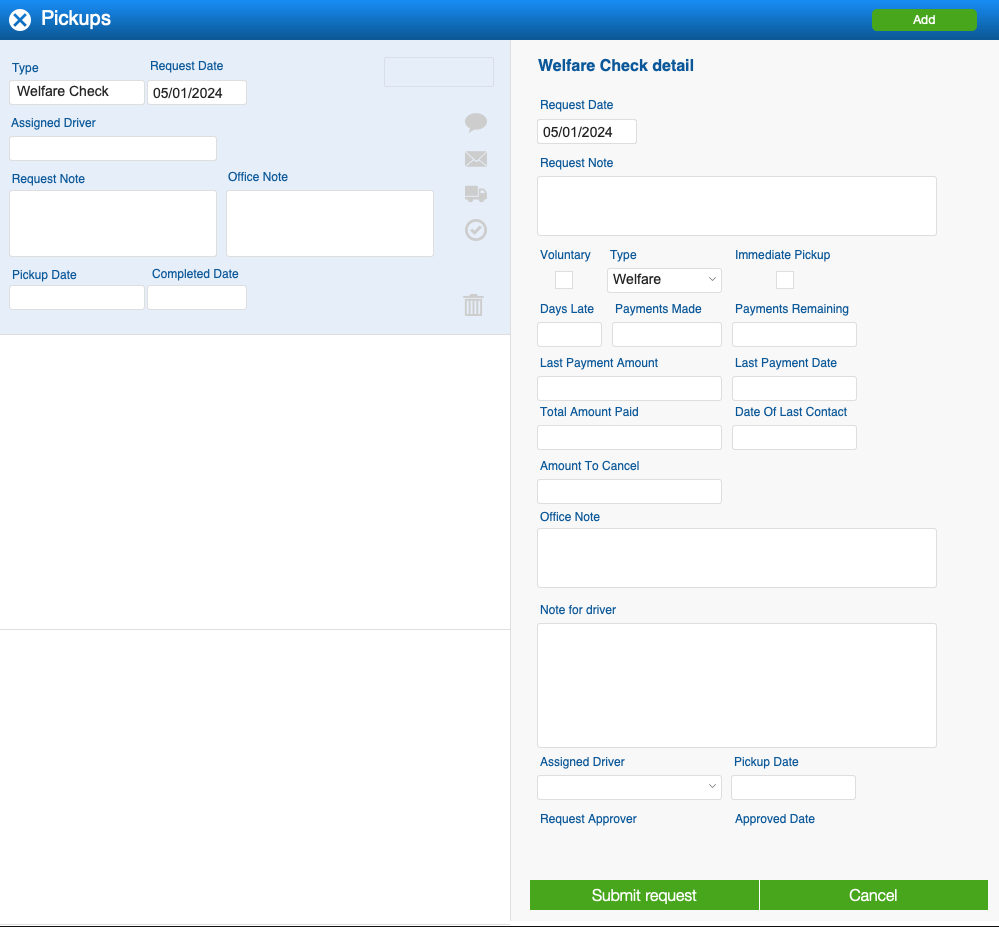
Task: Enable the Immediate Pickup checkbox
Action: point(785,280)
